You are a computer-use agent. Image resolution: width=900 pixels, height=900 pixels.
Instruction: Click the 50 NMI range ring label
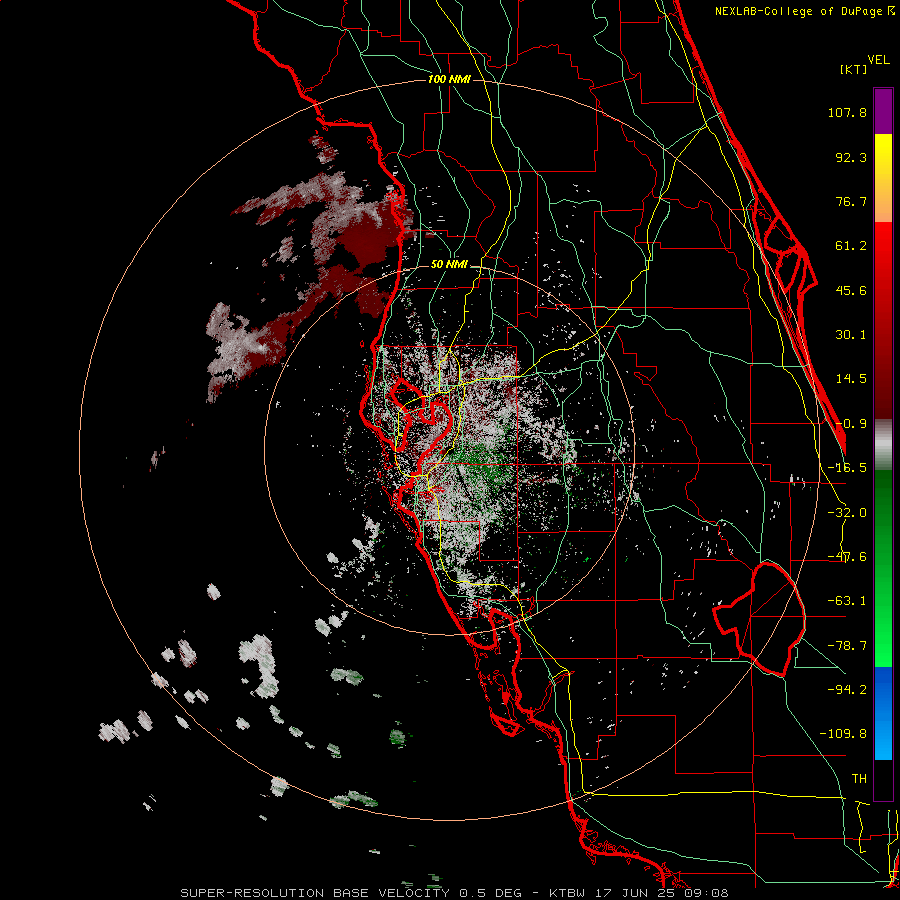point(449,265)
